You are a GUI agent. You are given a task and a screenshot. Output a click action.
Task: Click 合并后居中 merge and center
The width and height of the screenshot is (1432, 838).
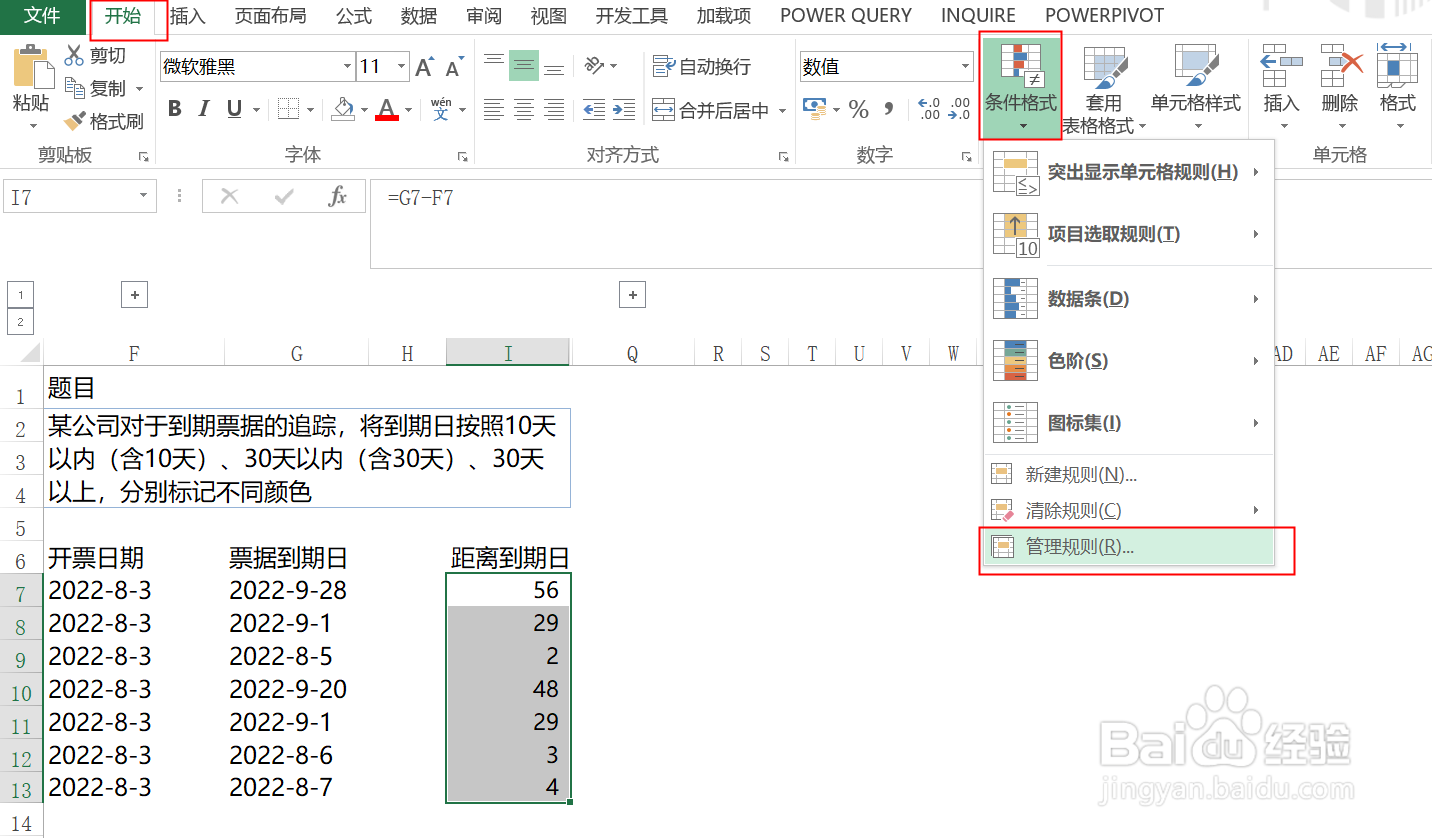(x=712, y=110)
